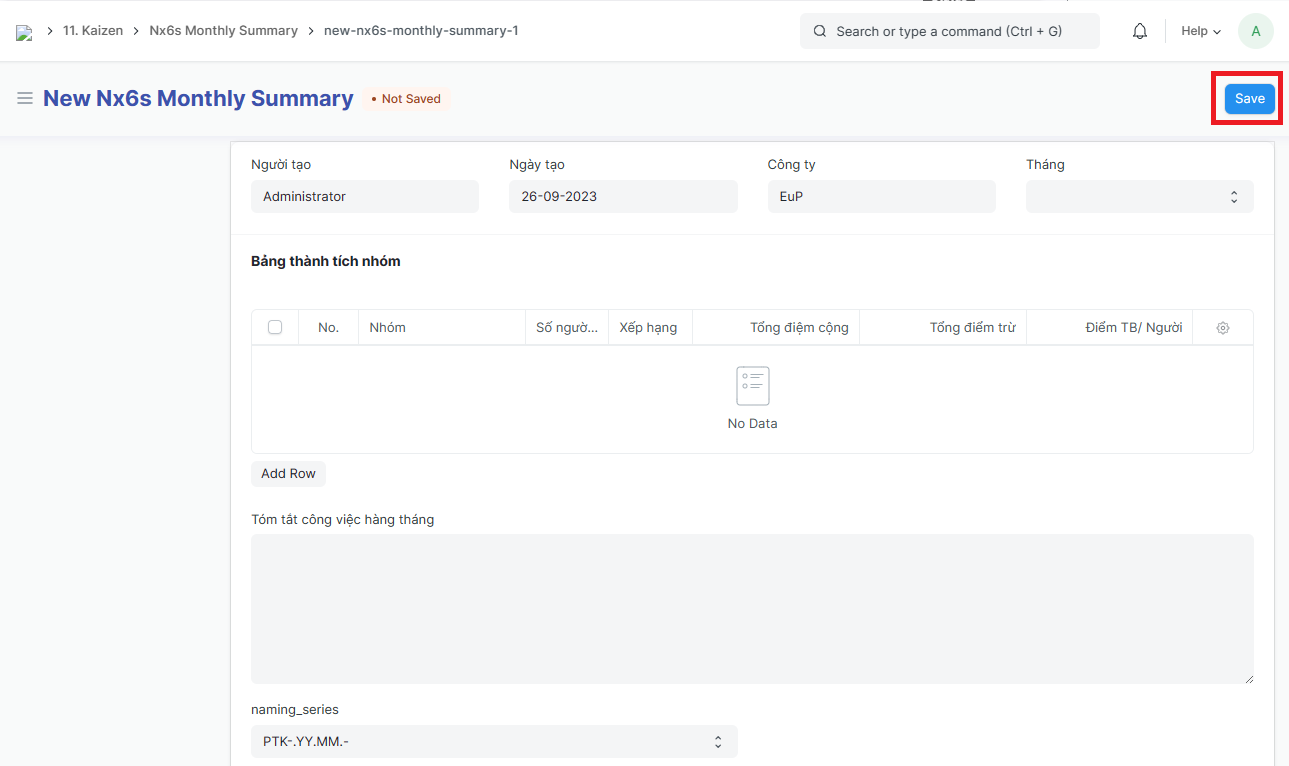The image size is (1289, 766).
Task: Focus the search command bar
Action: pyautogui.click(x=949, y=31)
